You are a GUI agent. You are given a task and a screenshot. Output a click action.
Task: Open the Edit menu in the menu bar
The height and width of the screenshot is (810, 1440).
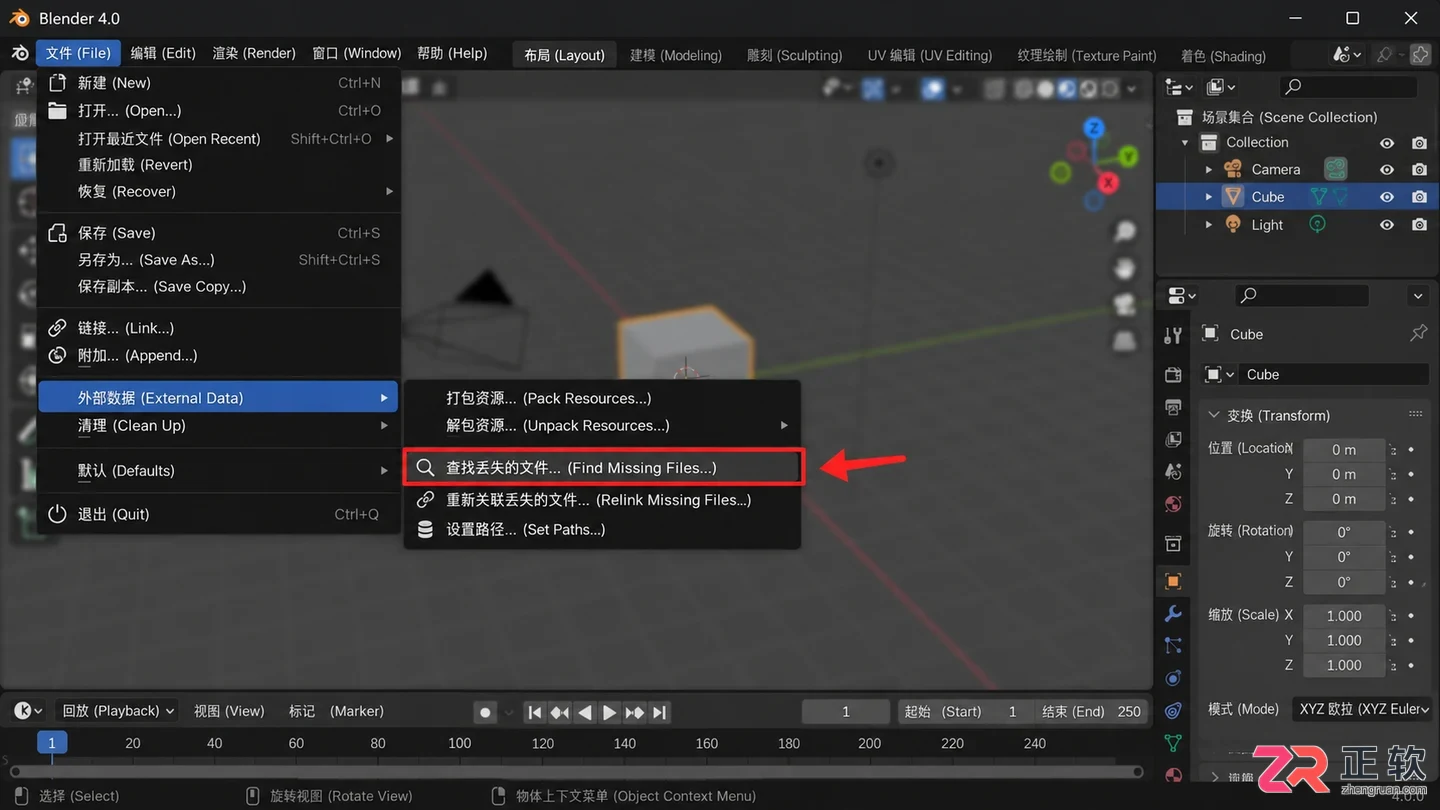163,53
